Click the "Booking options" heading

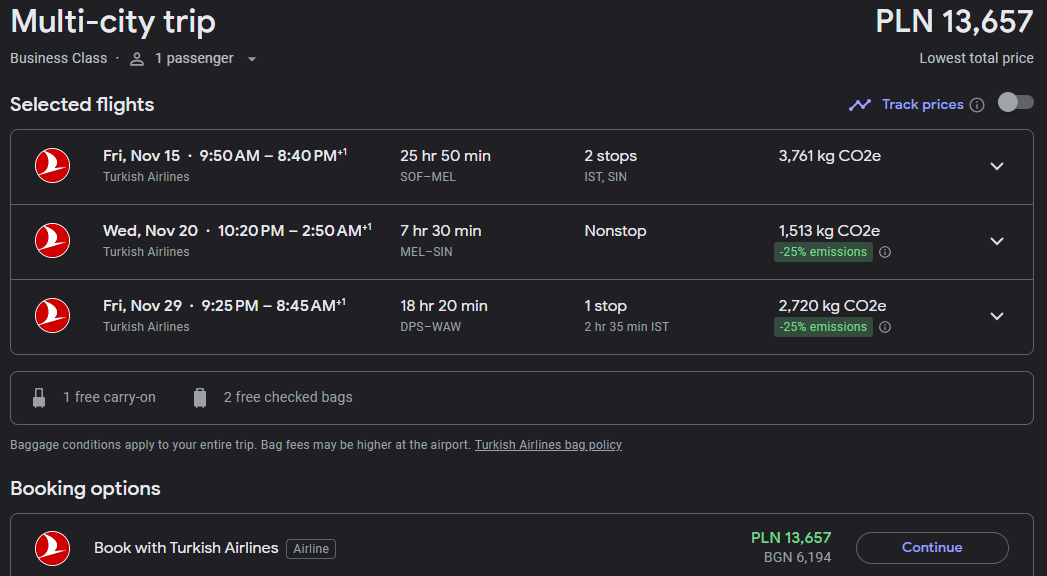pyautogui.click(x=85, y=489)
